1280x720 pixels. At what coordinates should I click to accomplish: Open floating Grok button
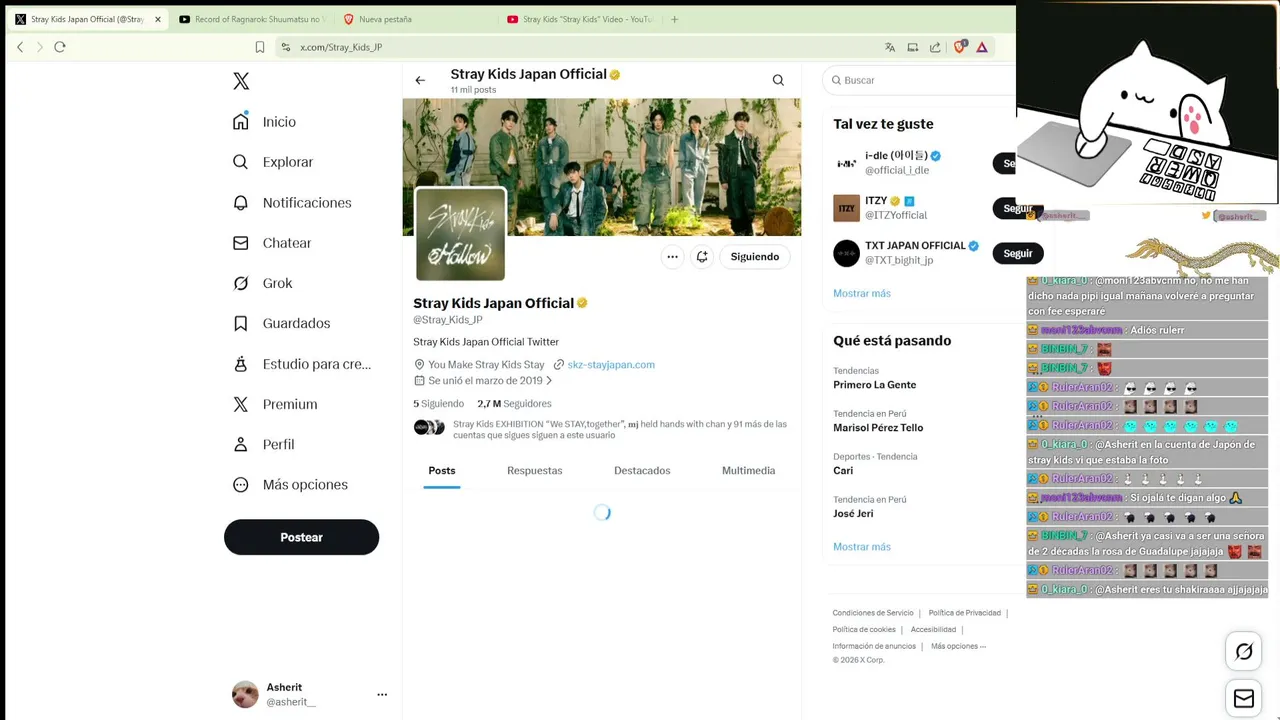(x=1244, y=652)
